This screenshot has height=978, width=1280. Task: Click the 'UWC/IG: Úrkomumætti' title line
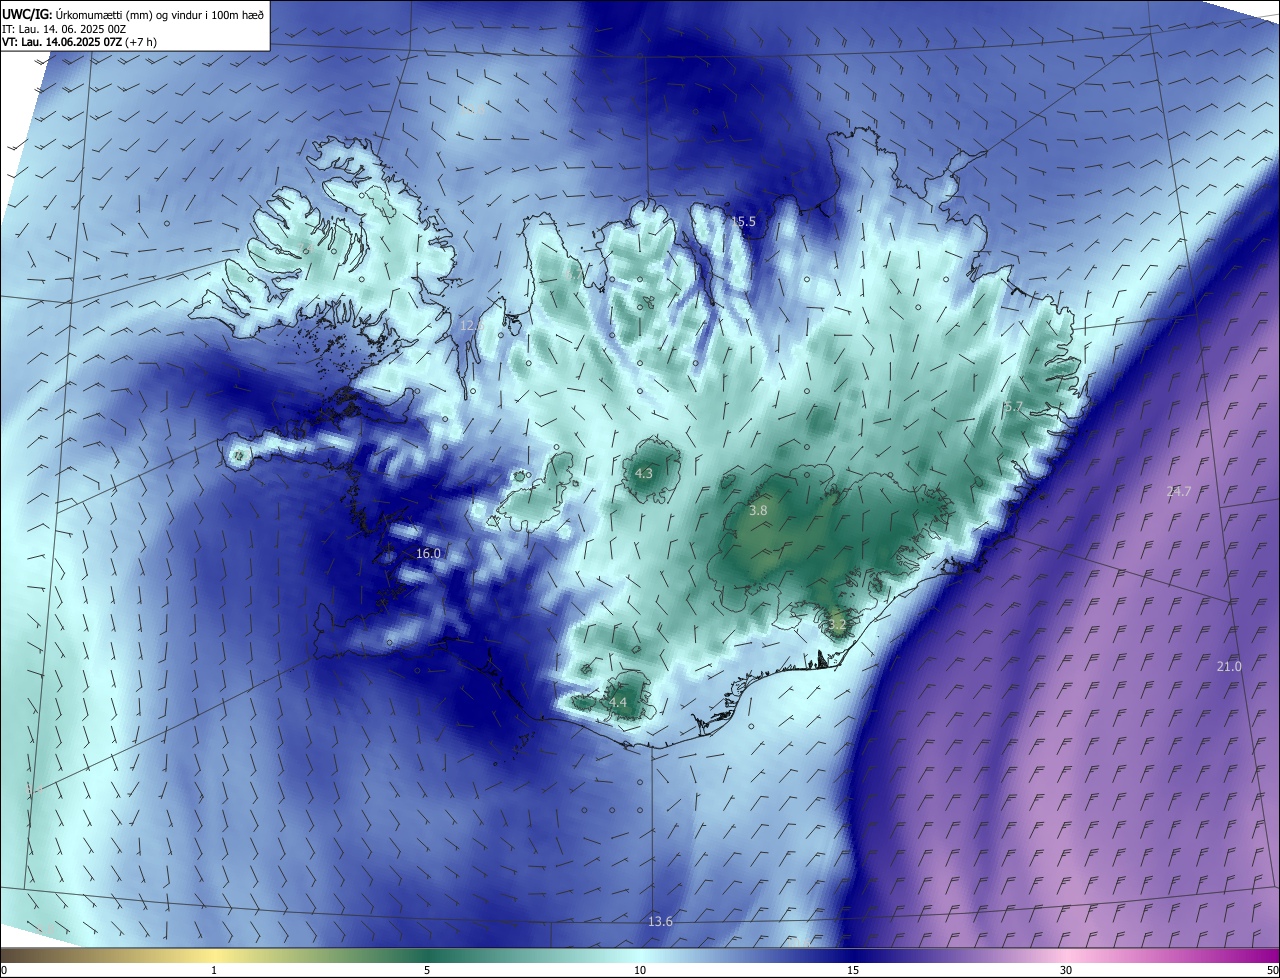click(x=133, y=13)
